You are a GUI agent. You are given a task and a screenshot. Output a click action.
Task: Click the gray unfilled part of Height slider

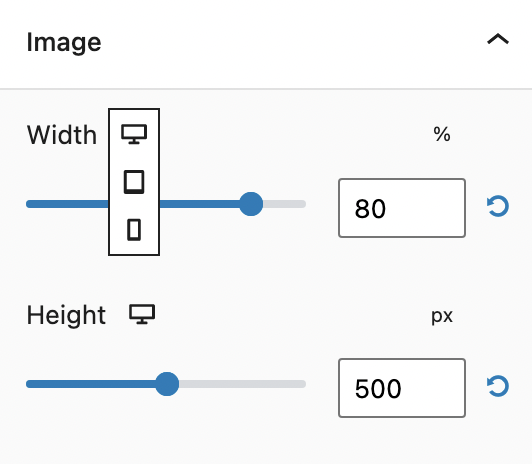pos(242,384)
